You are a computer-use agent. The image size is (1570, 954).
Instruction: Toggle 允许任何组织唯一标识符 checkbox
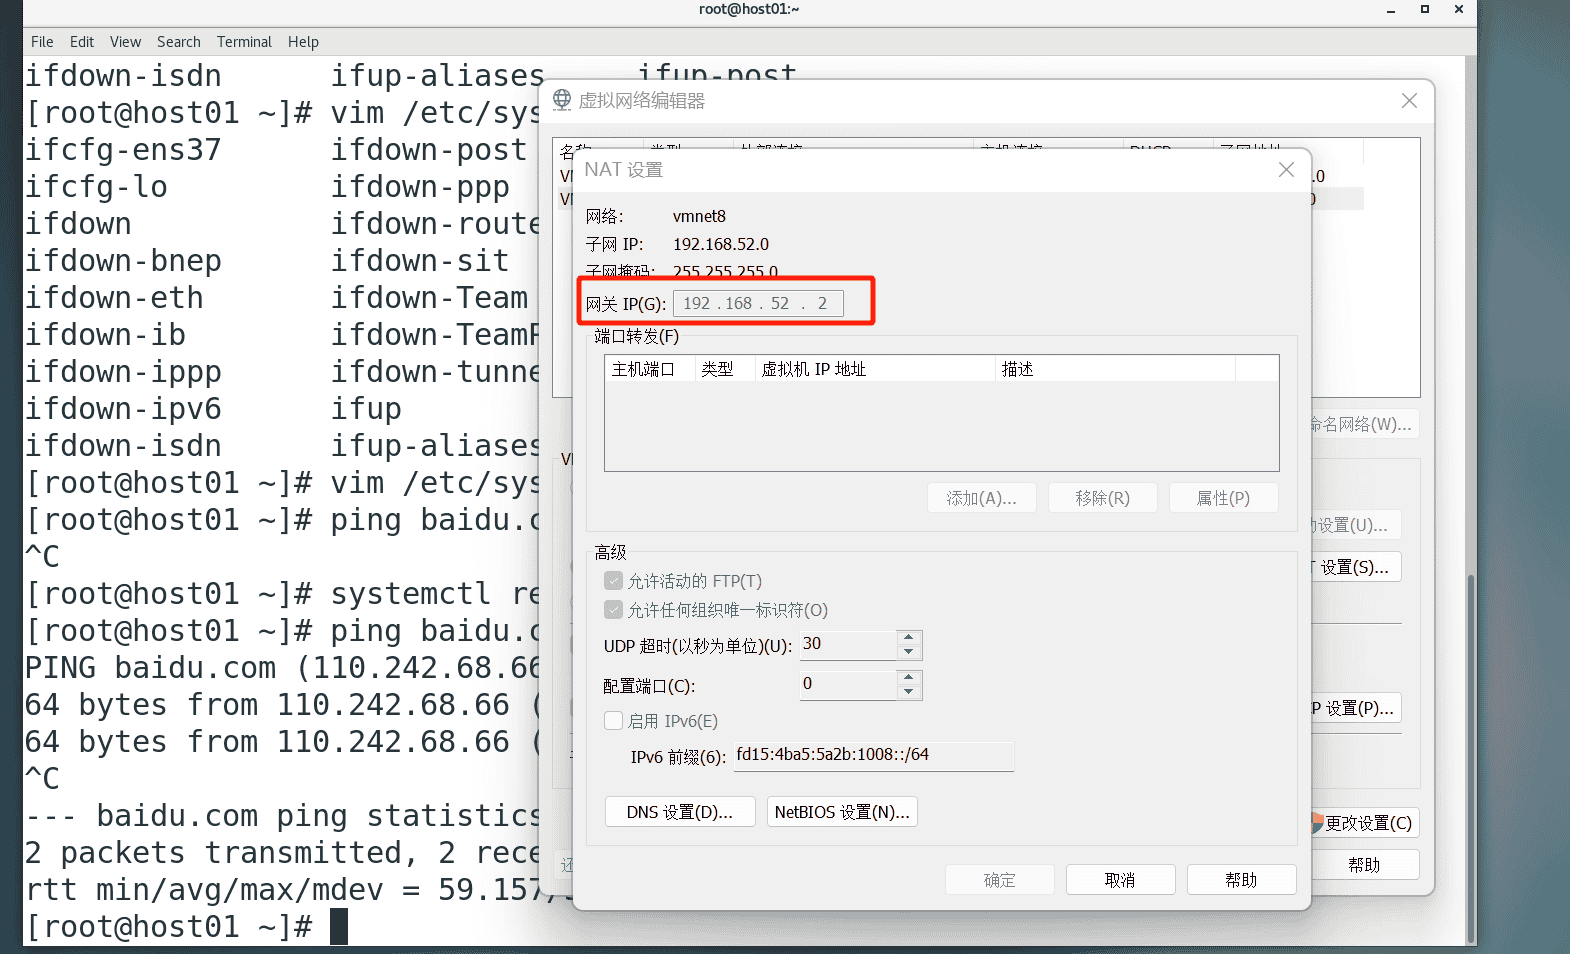coord(614,609)
